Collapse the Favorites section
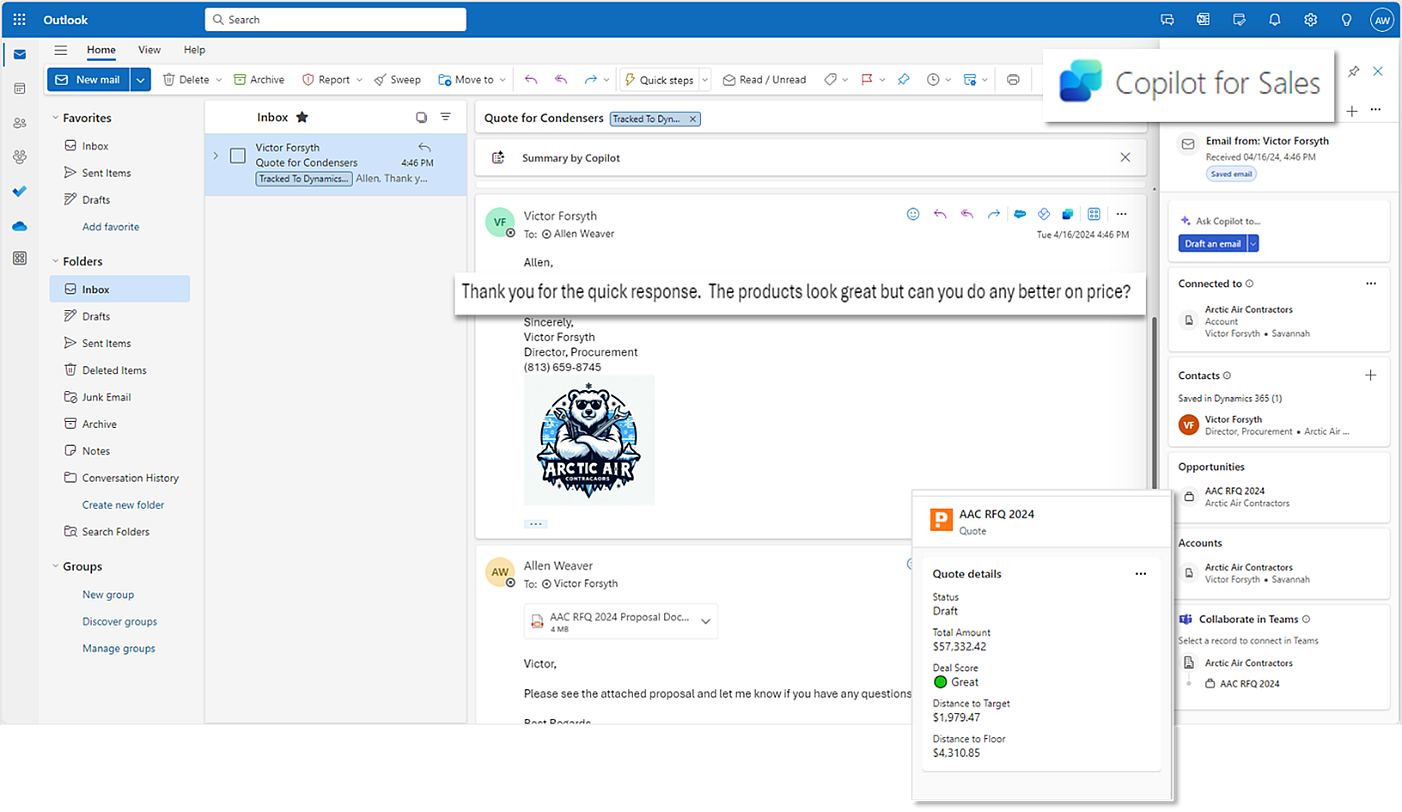The image size is (1402, 812). tap(55, 118)
